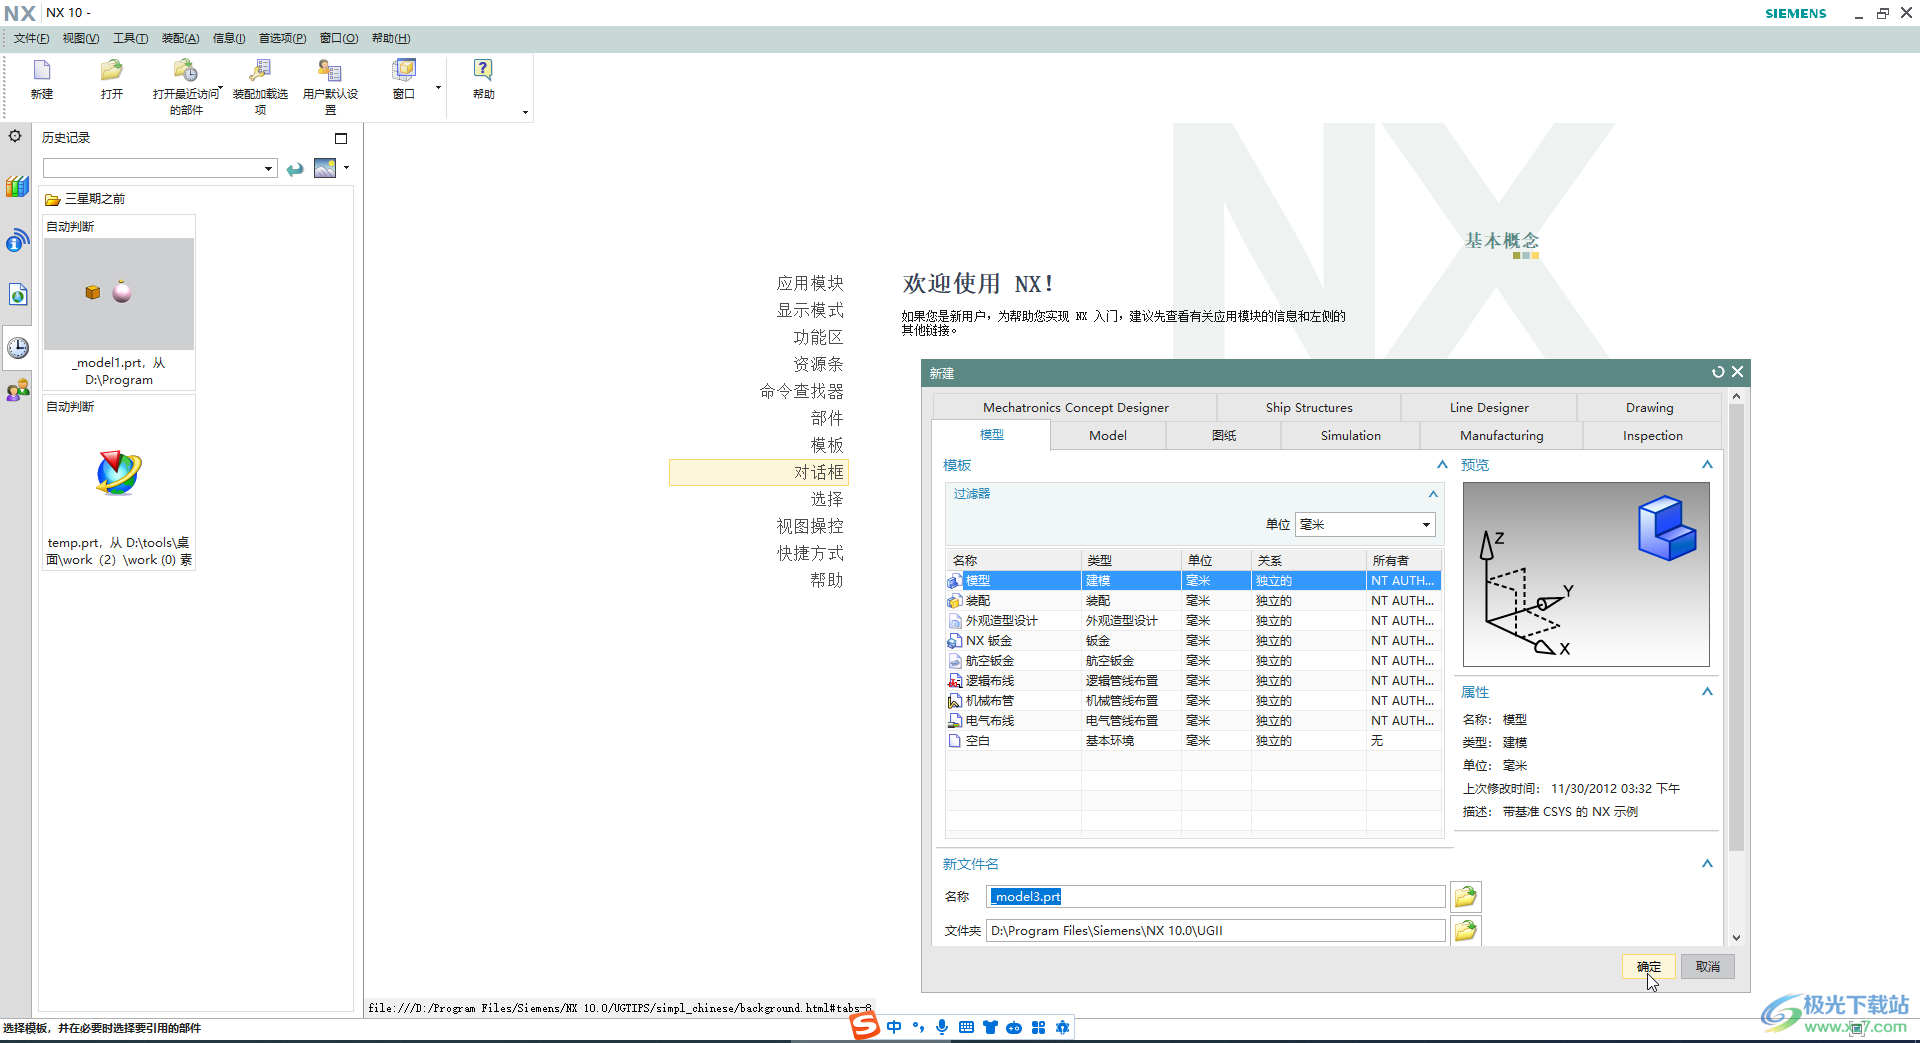Click the IME microphone voice icon

pos(942,1027)
